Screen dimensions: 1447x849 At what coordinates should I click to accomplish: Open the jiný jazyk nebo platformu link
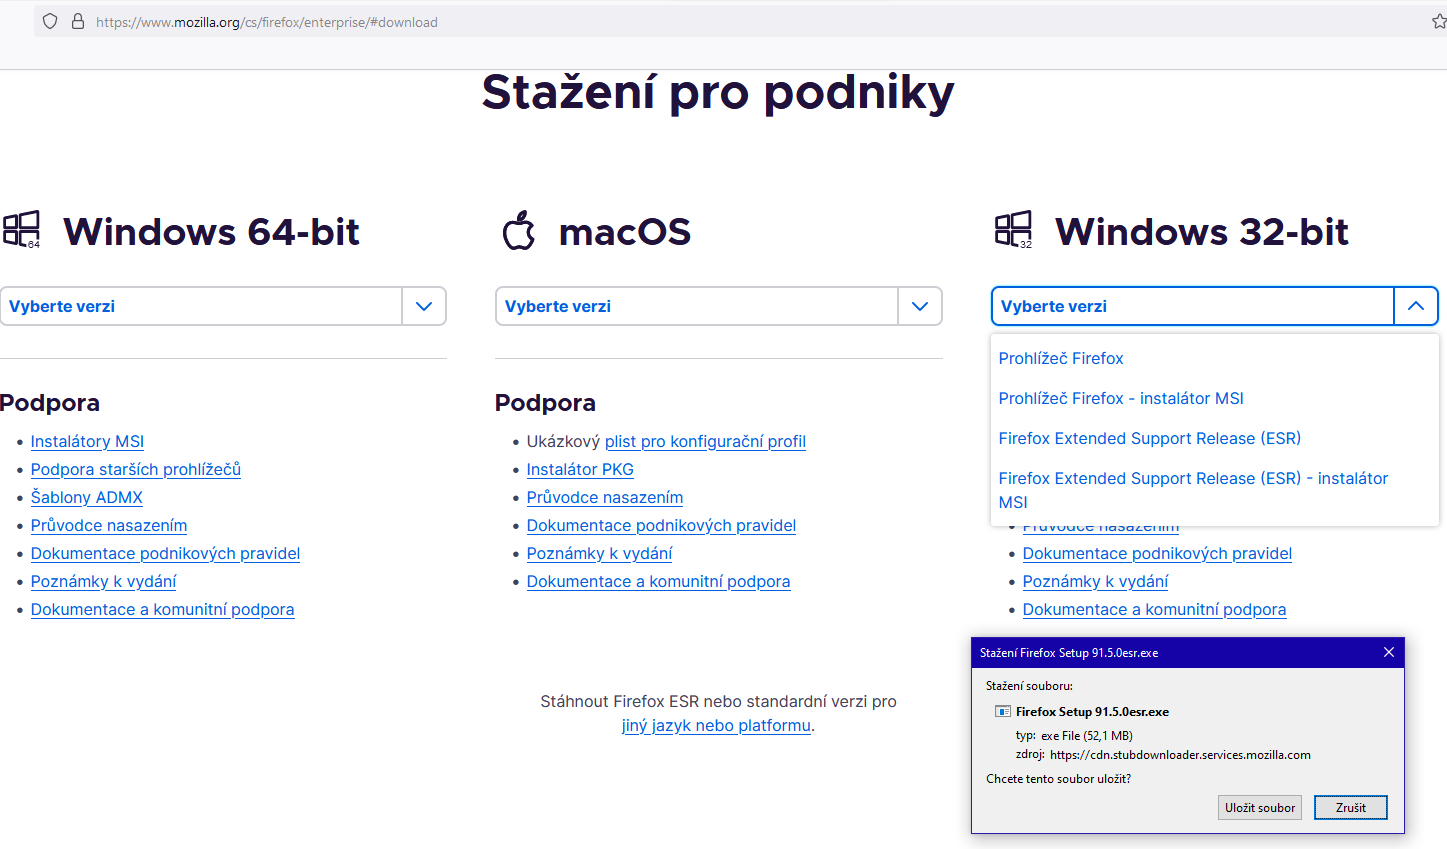point(716,725)
